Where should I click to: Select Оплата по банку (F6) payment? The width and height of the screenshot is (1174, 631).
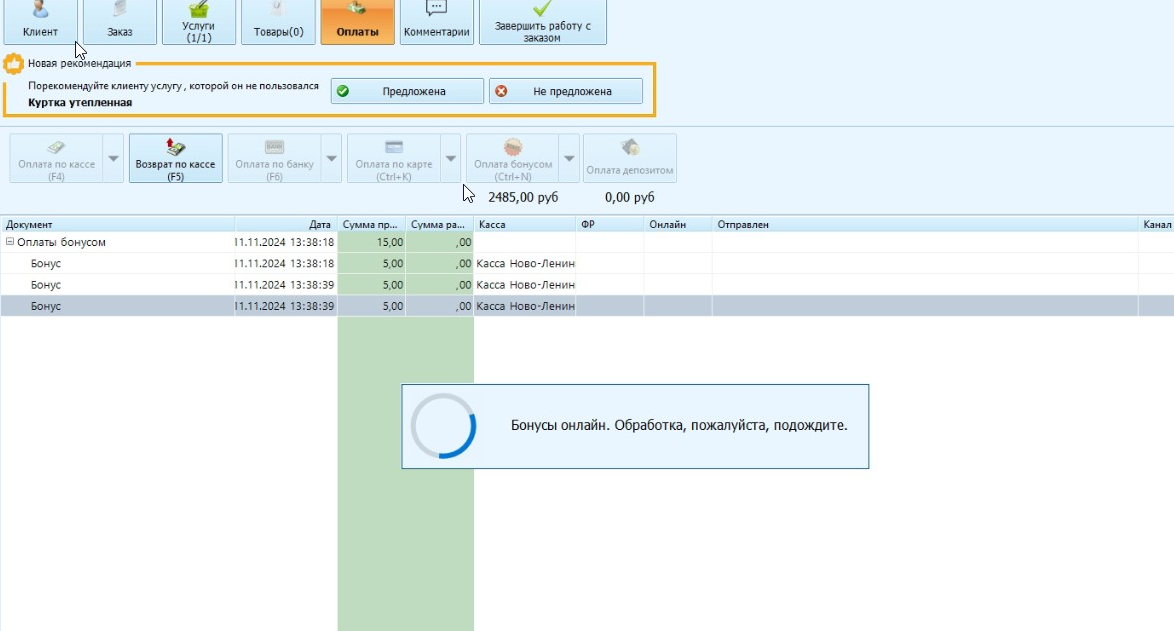[x=274, y=158]
